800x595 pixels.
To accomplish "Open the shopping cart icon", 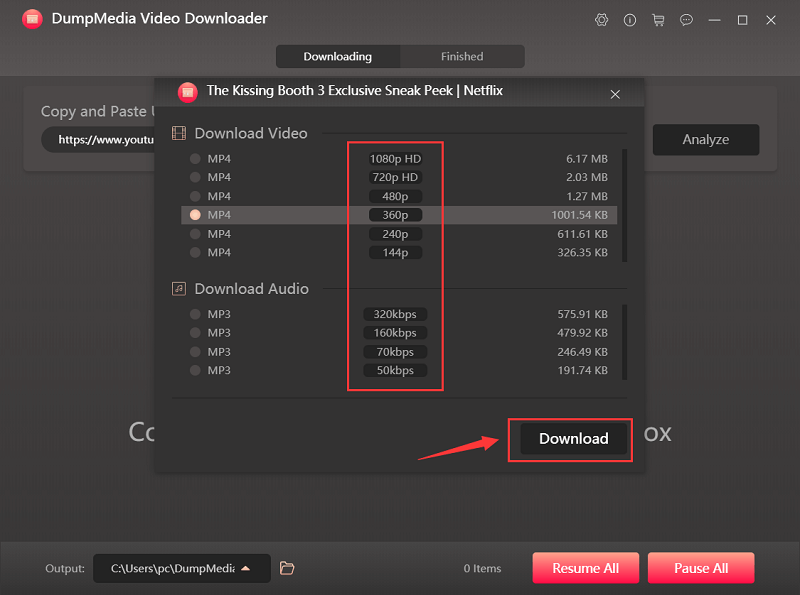I will click(658, 20).
